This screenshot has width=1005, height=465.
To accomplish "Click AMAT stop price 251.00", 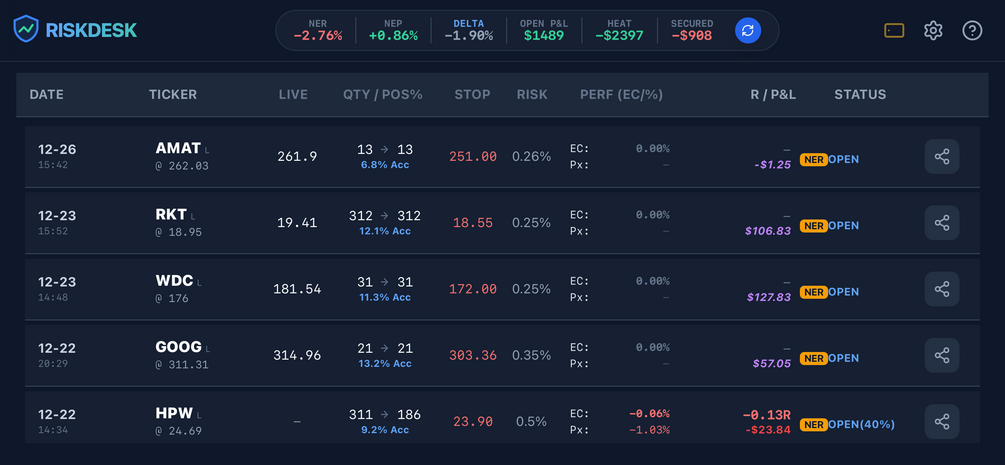I will [473, 156].
